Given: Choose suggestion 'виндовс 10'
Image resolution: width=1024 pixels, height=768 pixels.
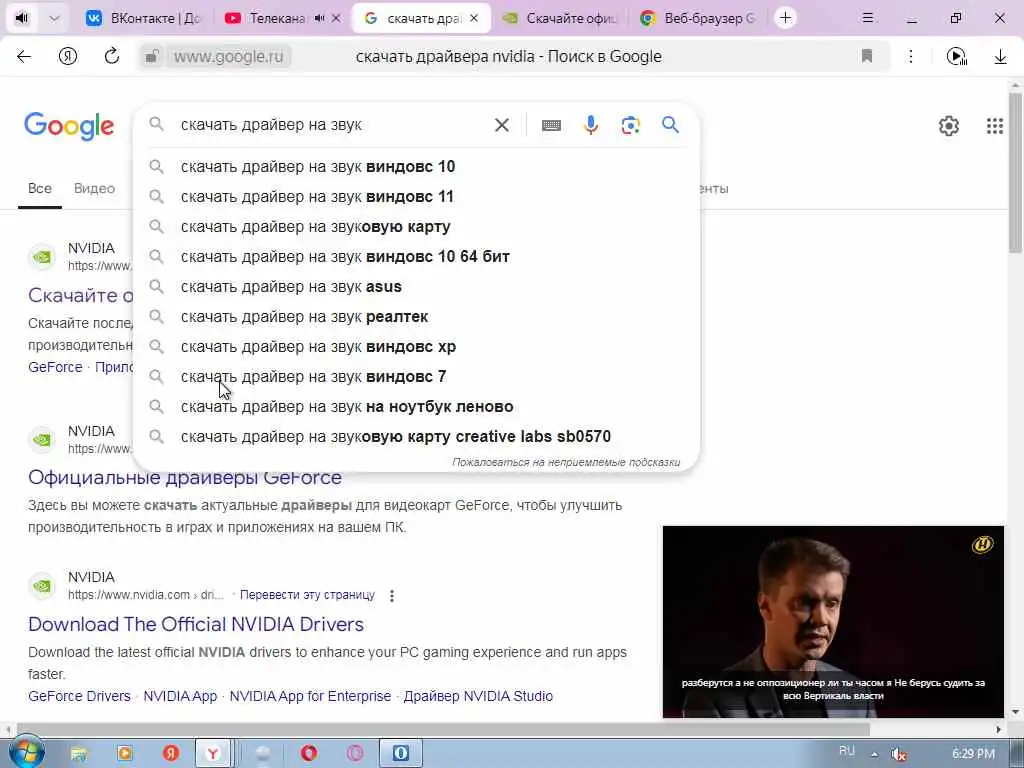Looking at the screenshot, I should tap(416, 167).
